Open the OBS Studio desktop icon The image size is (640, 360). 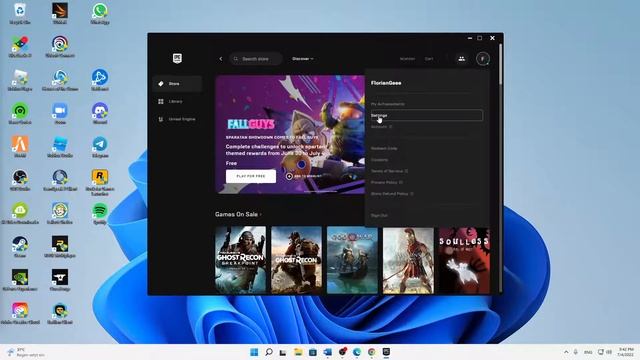pyautogui.click(x=20, y=180)
